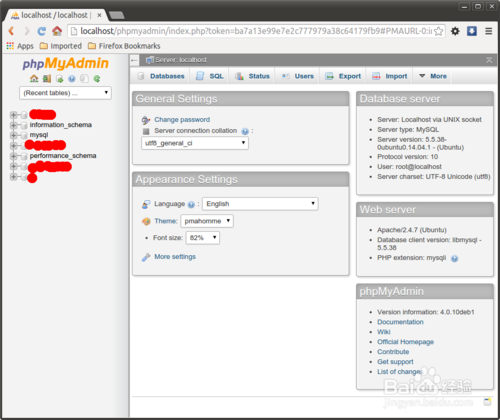Viewport: 500px width, 420px height.
Task: Open the Theme dropdown showing pmahomme
Action: 207,221
